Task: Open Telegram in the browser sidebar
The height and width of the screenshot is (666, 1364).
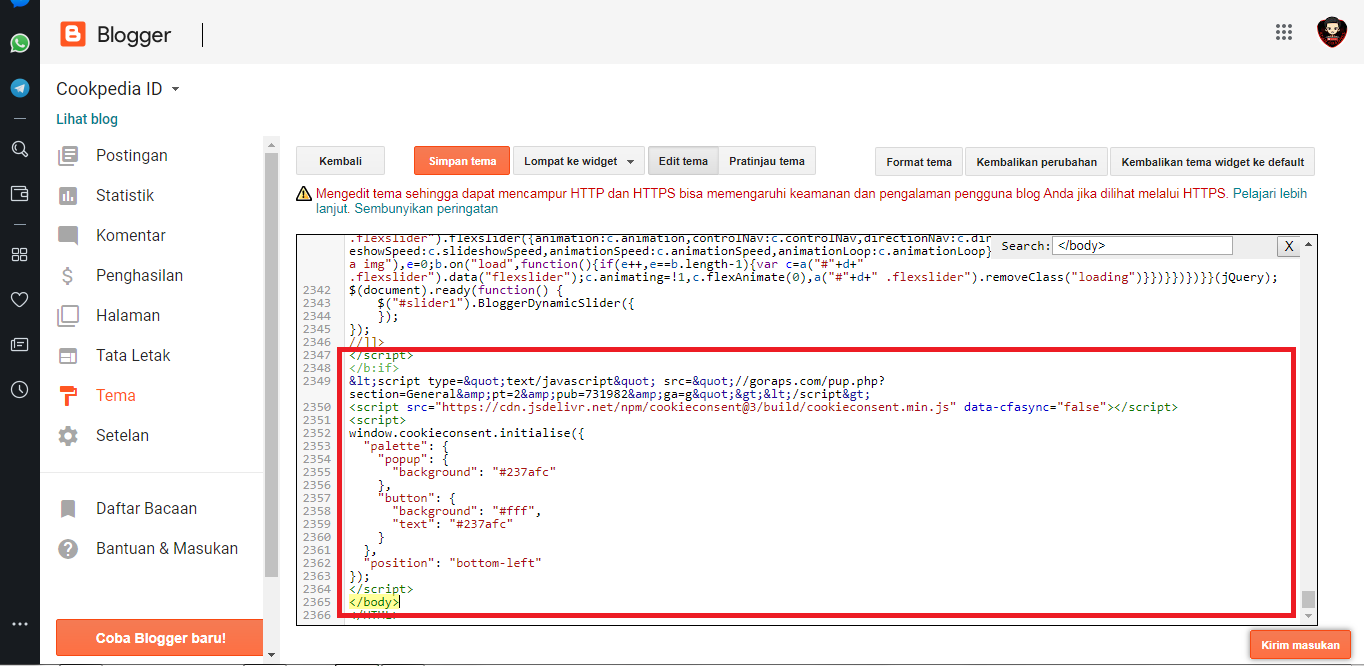Action: coord(19,88)
